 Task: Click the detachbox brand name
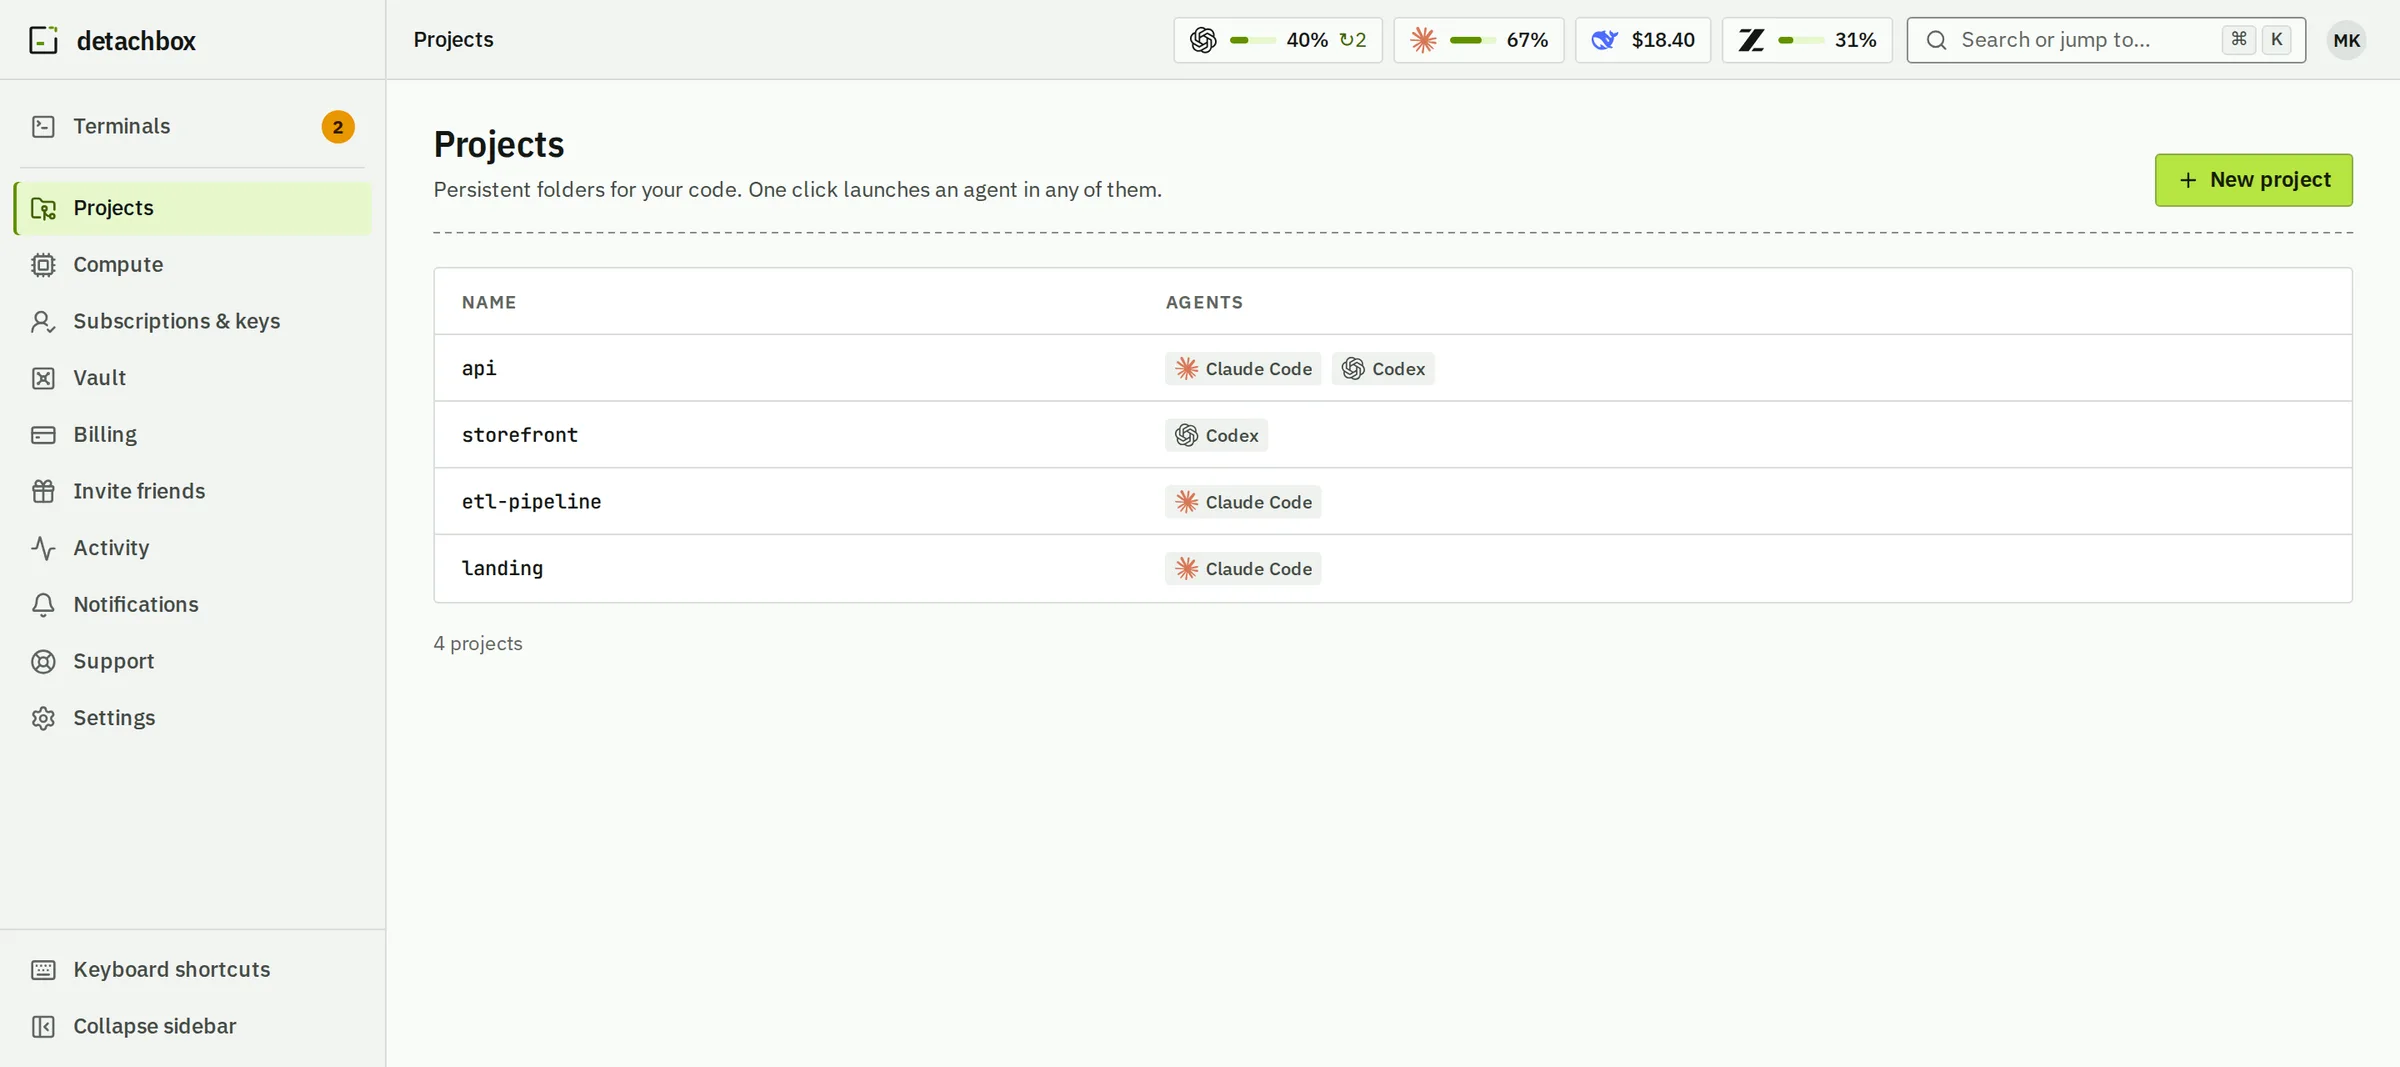pyautogui.click(x=136, y=41)
